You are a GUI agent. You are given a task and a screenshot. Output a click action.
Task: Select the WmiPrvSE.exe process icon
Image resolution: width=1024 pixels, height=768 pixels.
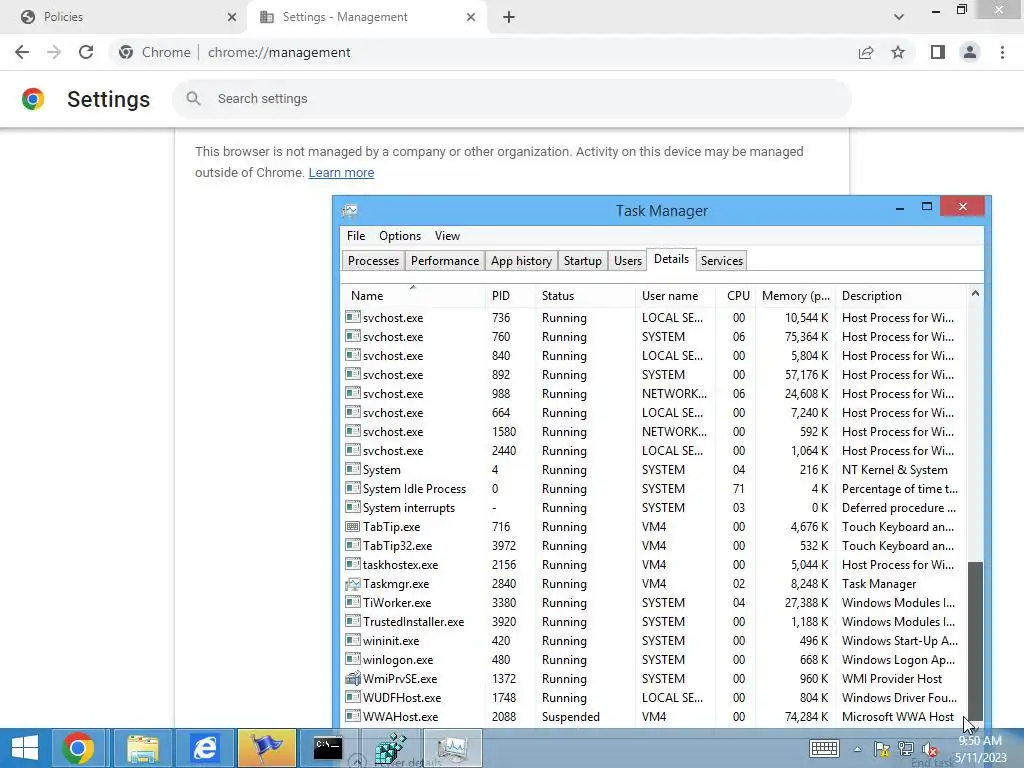pos(353,679)
